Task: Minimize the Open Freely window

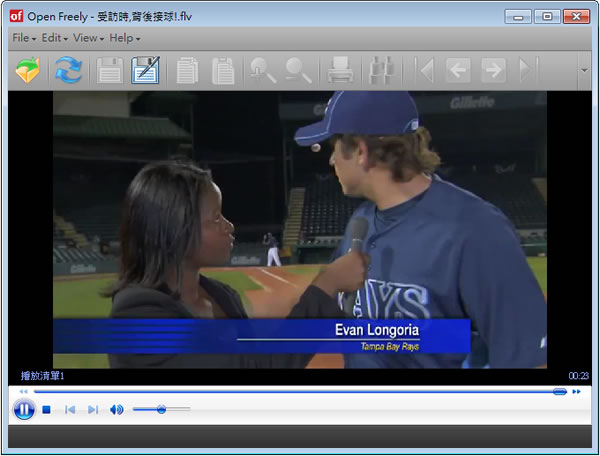Action: coord(518,16)
